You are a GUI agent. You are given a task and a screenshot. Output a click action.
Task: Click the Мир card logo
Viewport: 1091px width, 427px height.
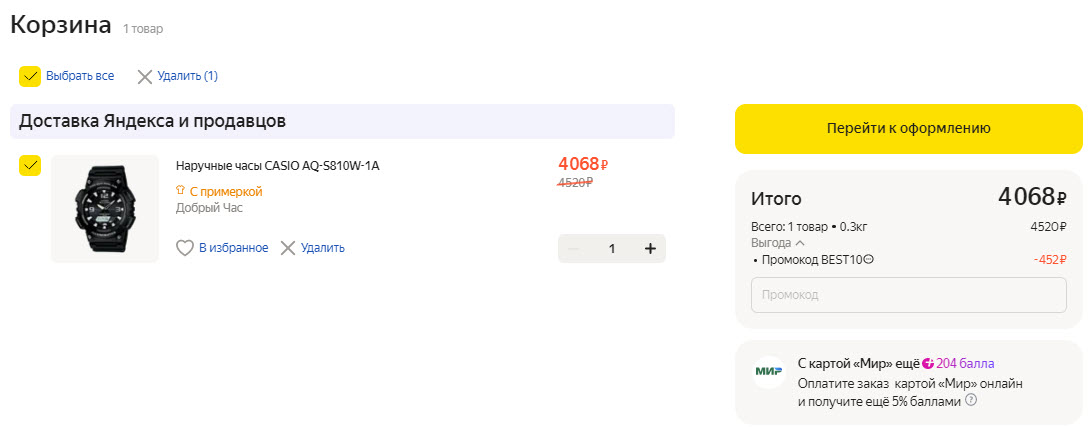click(769, 371)
